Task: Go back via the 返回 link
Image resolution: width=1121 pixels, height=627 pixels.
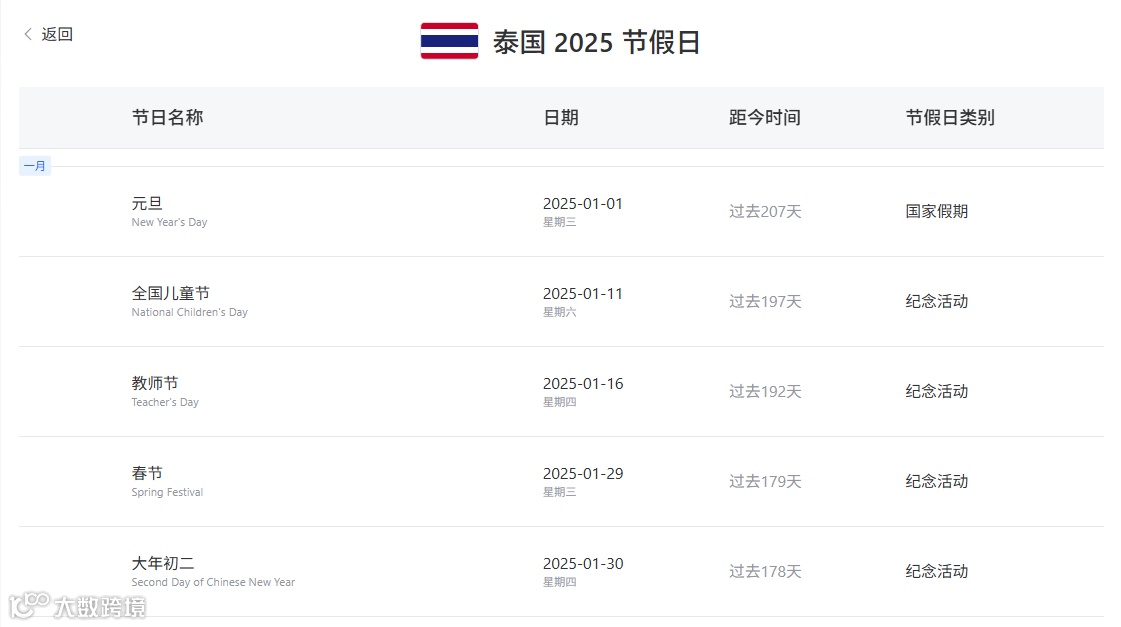Action: 57,34
